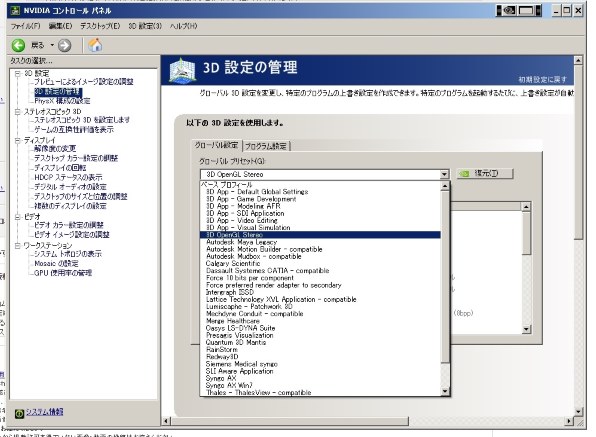
Task: Select 解像度の変更 tree item
Action: [x=55, y=149]
